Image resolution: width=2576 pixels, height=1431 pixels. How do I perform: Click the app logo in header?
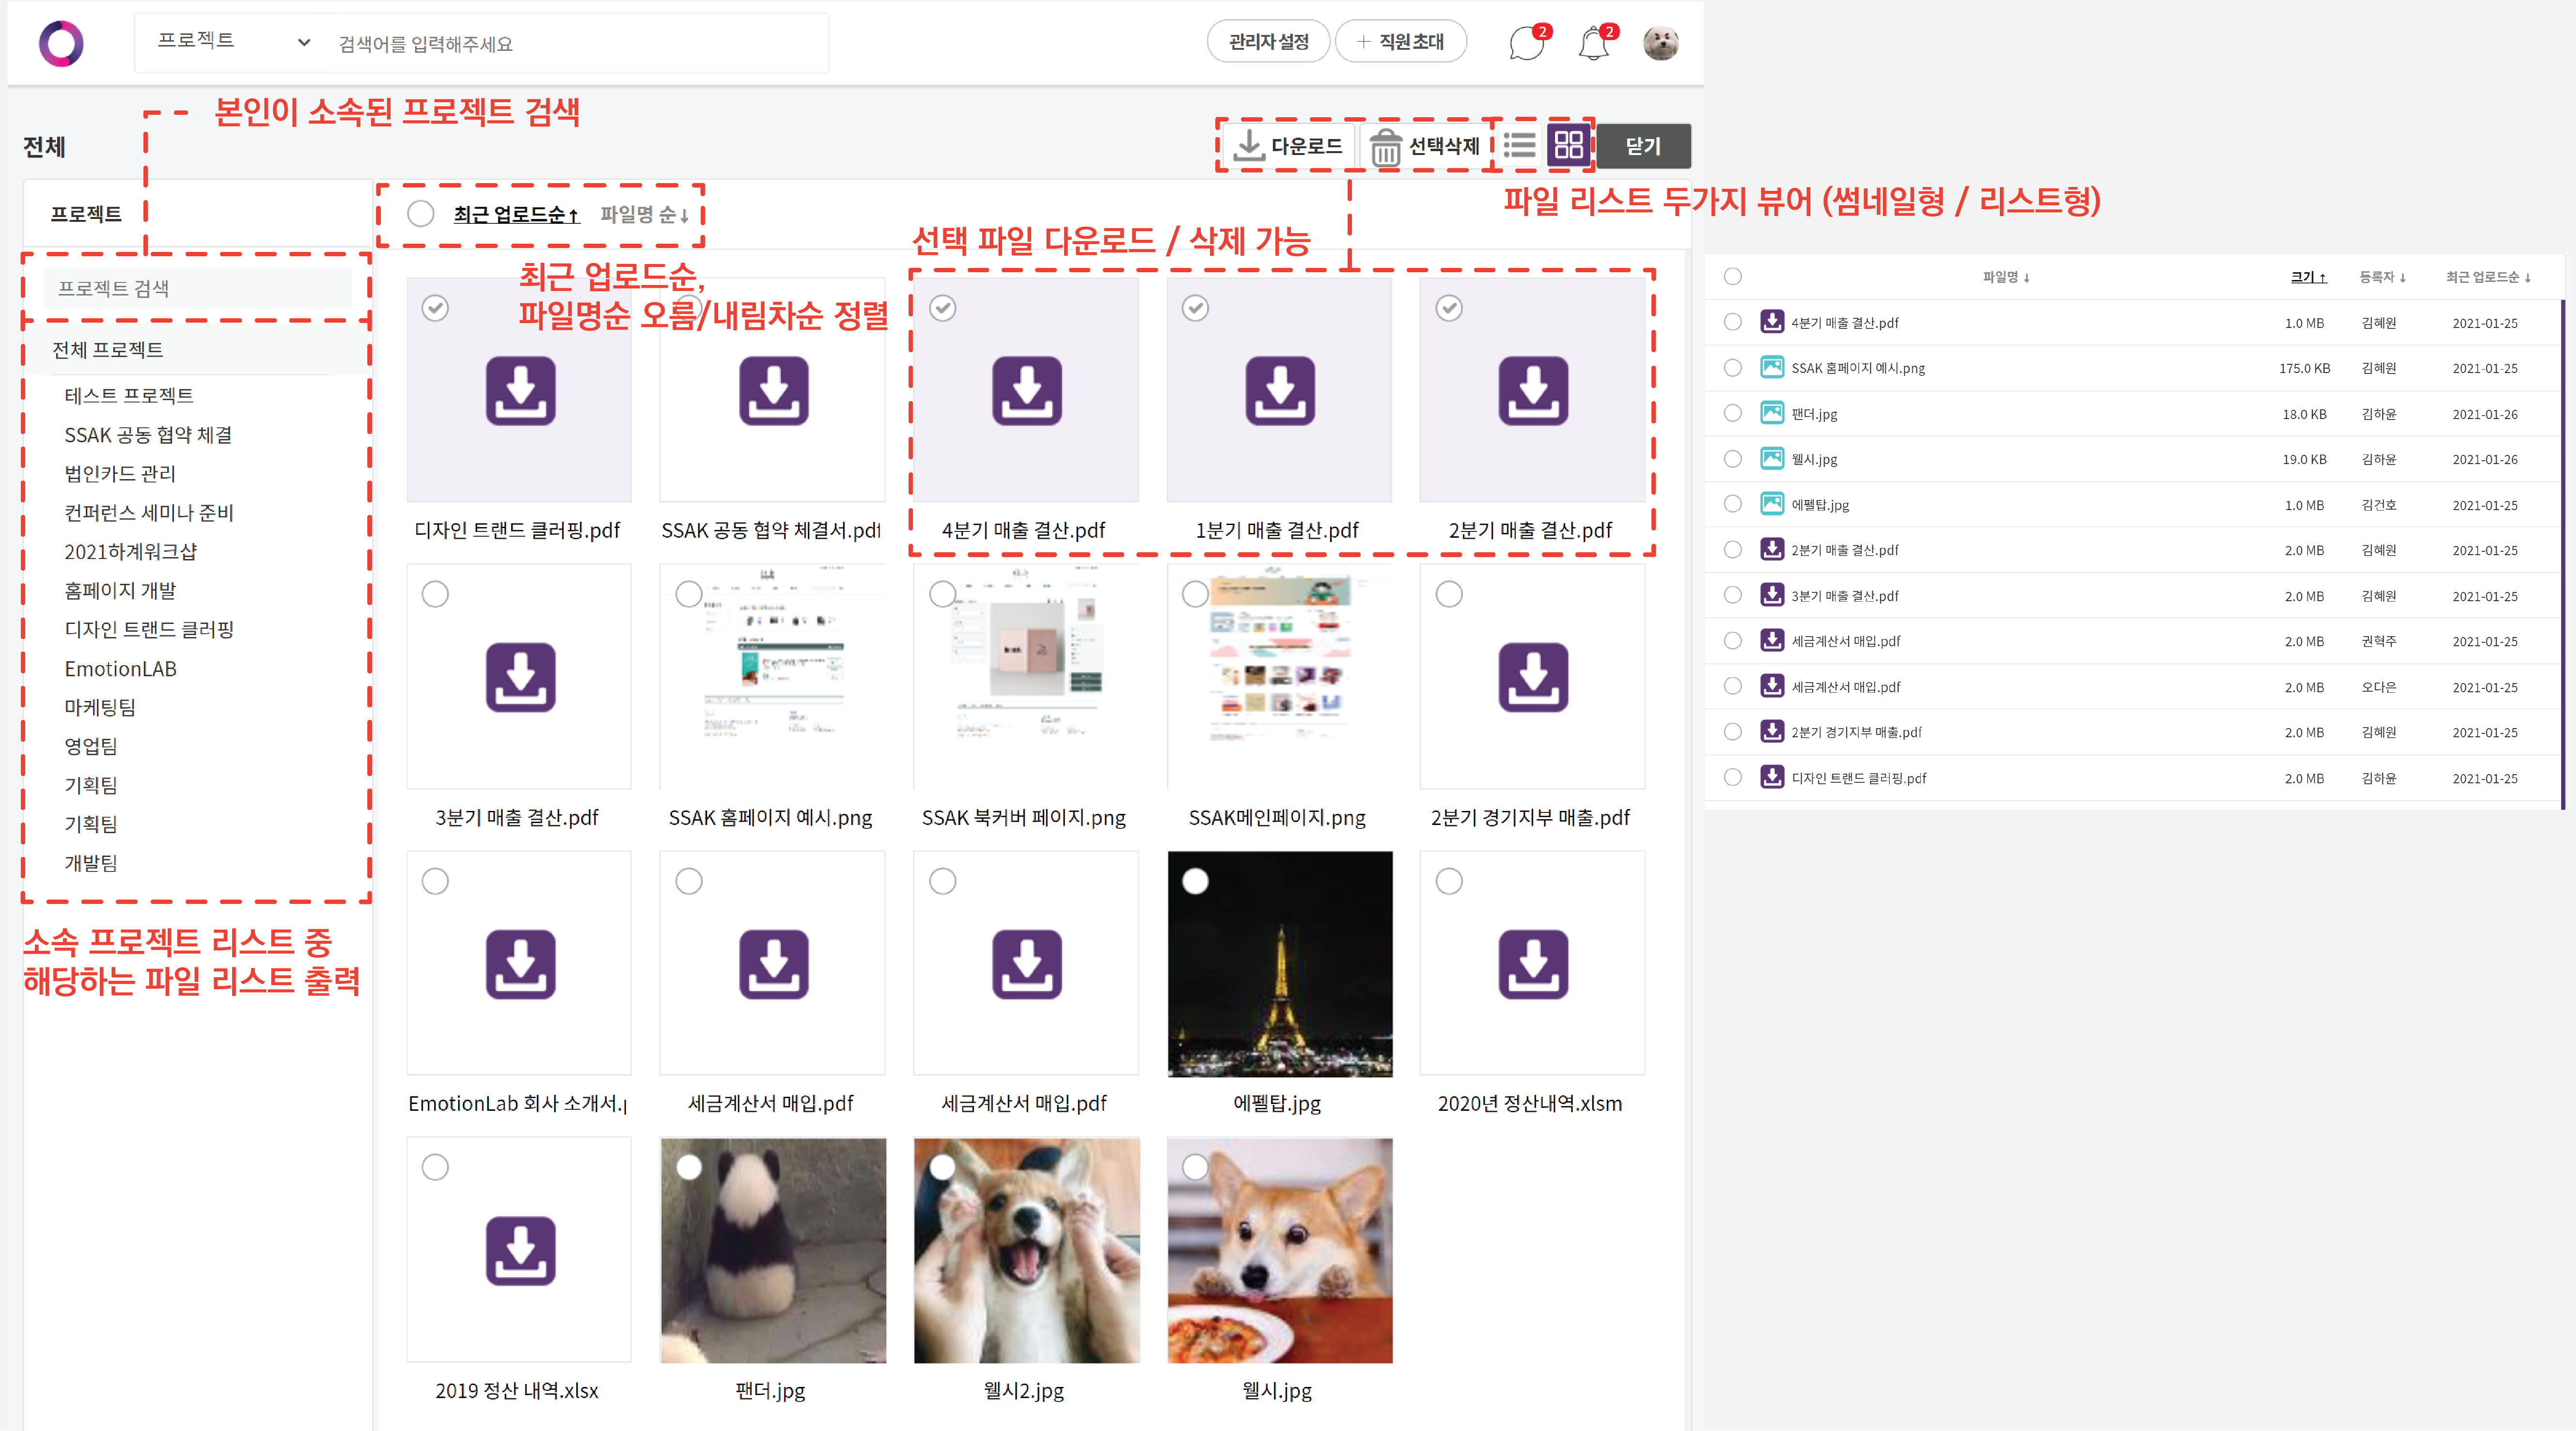(61, 43)
